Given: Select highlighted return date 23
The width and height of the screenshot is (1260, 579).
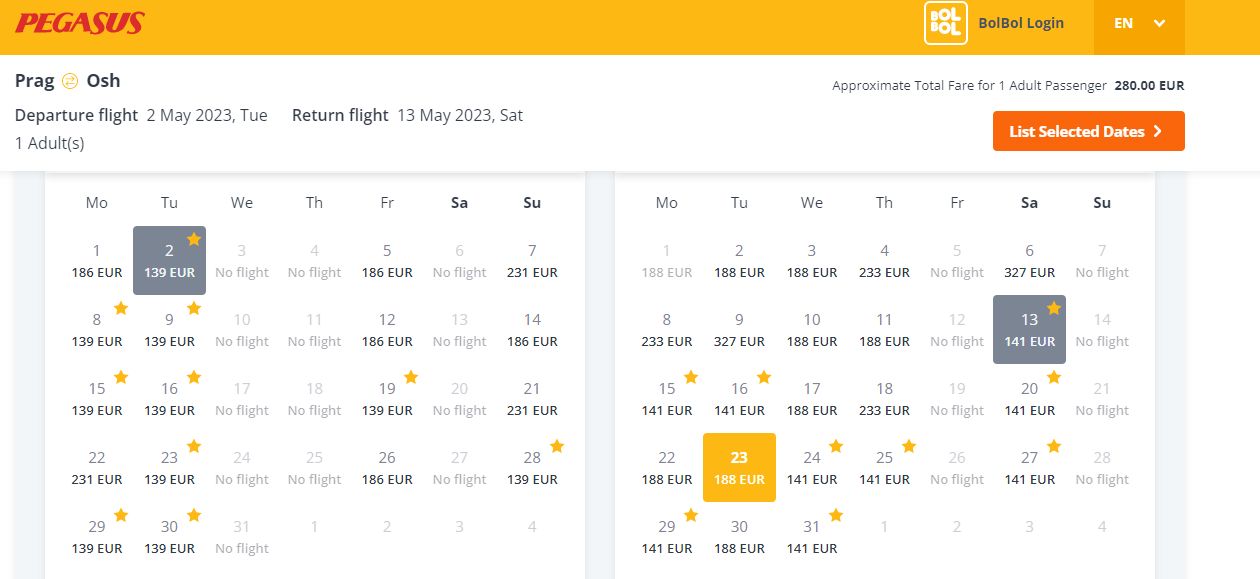Looking at the screenshot, I should 739,467.
